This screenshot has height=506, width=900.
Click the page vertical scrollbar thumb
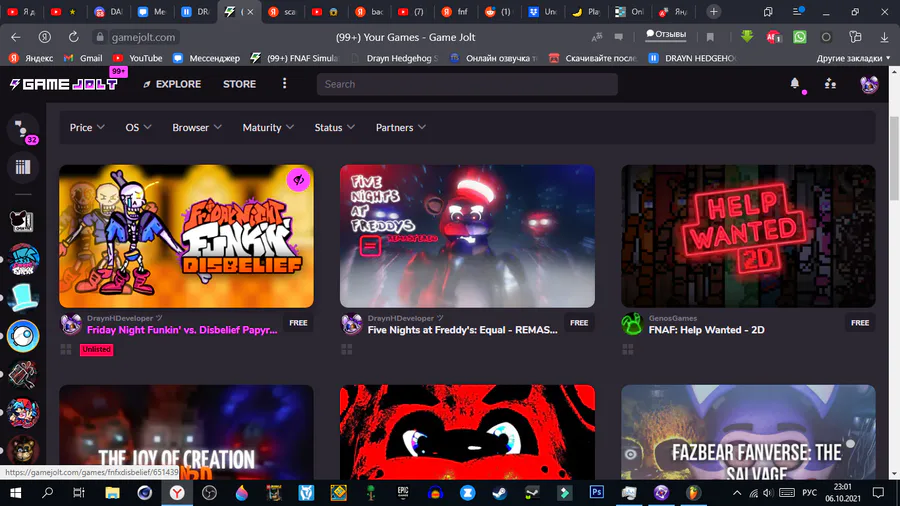point(894,158)
